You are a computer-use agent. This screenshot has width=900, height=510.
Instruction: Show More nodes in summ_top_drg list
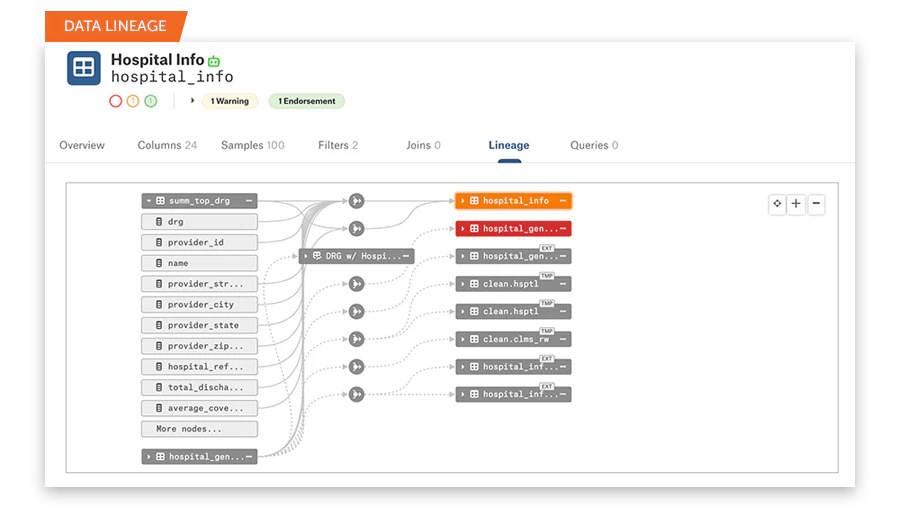[x=199, y=429]
